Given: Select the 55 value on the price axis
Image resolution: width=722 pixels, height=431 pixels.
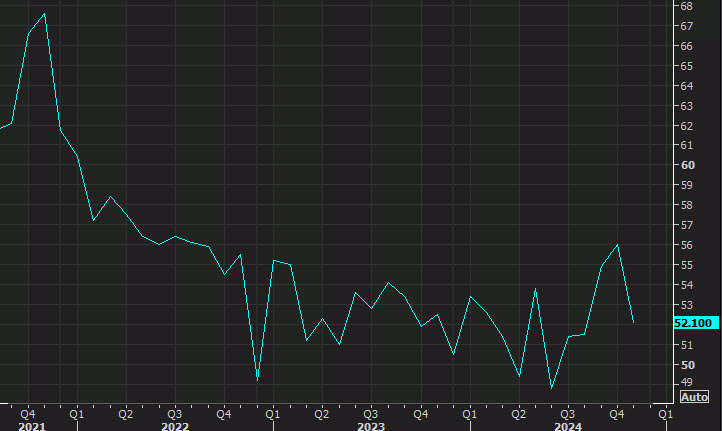Looking at the screenshot, I should [687, 265].
